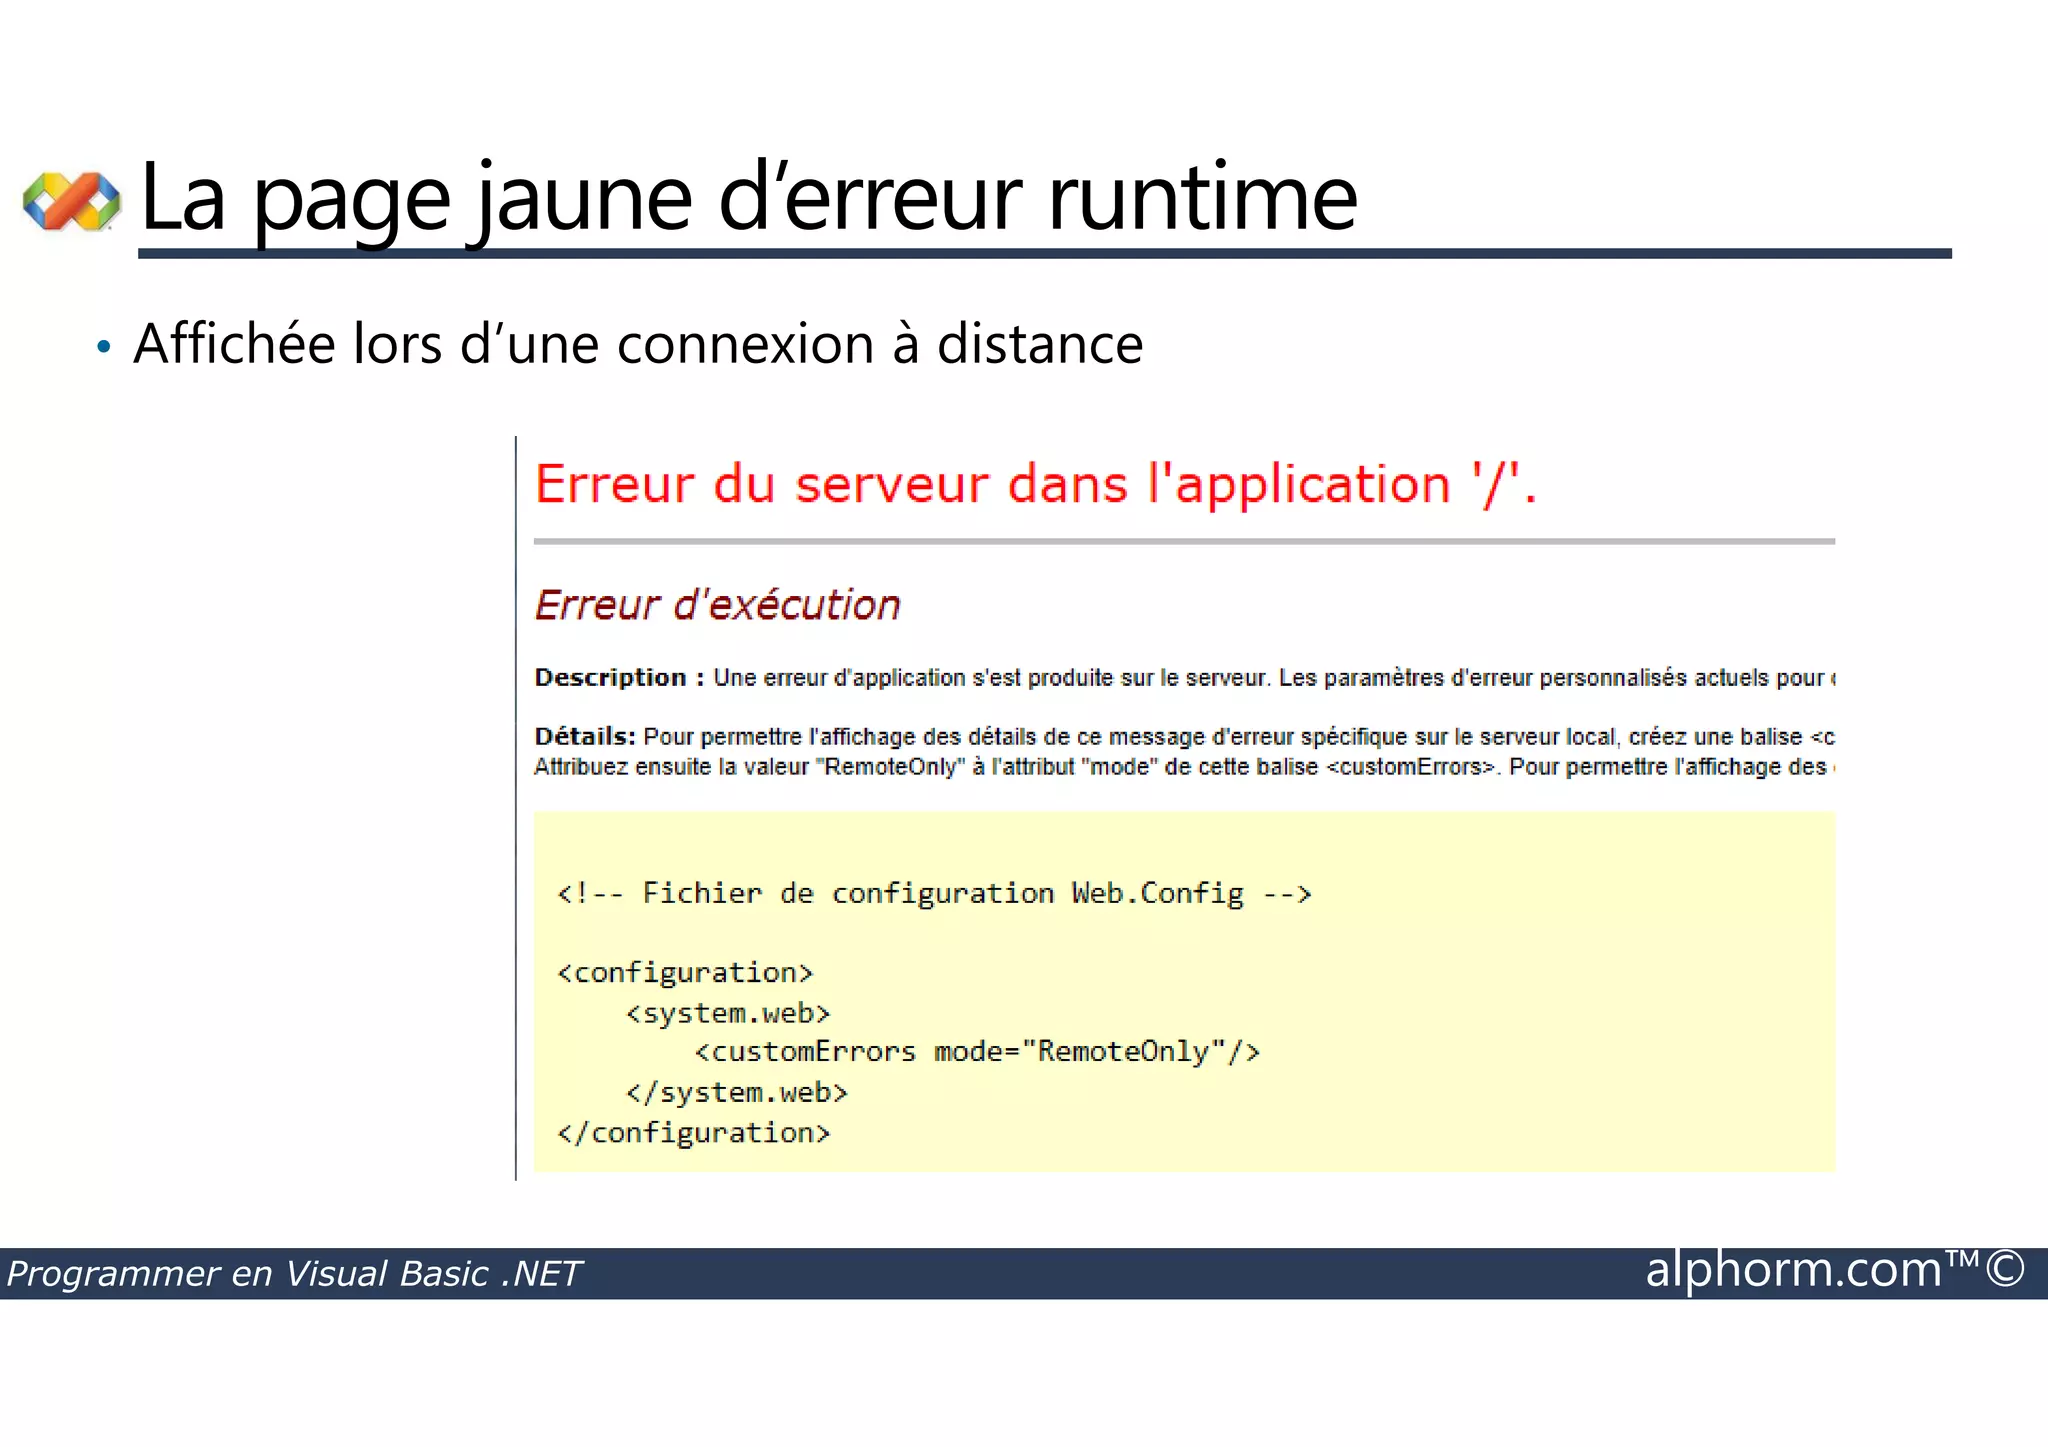Viewport: 2048px width, 1447px height.
Task: Click the comment 'Fichier de configuration Web.Config'
Action: click(934, 893)
